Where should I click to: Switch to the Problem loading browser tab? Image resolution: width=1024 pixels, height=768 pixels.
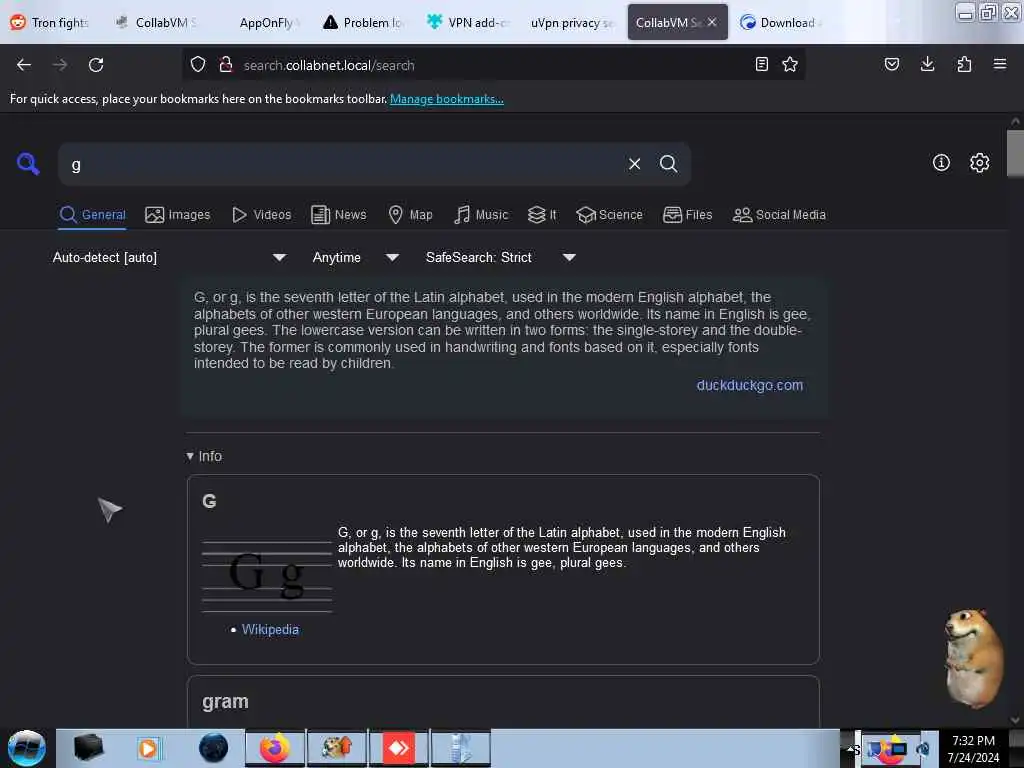coord(364,22)
